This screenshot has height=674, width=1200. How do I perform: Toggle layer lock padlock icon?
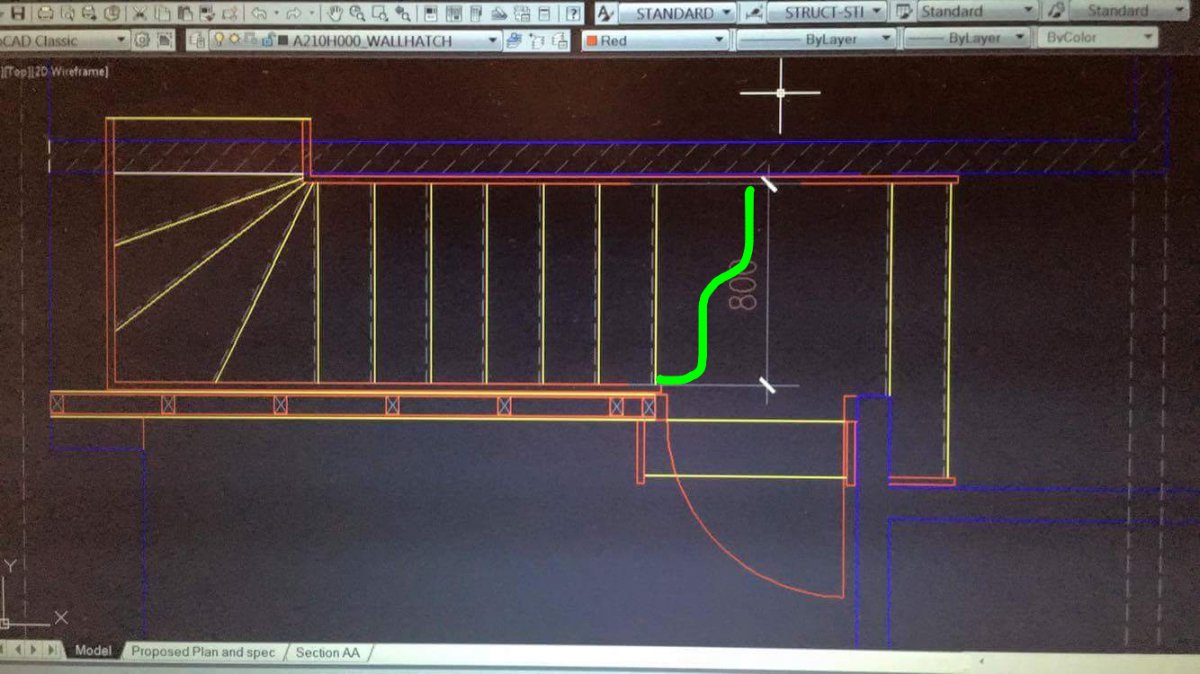[263, 41]
